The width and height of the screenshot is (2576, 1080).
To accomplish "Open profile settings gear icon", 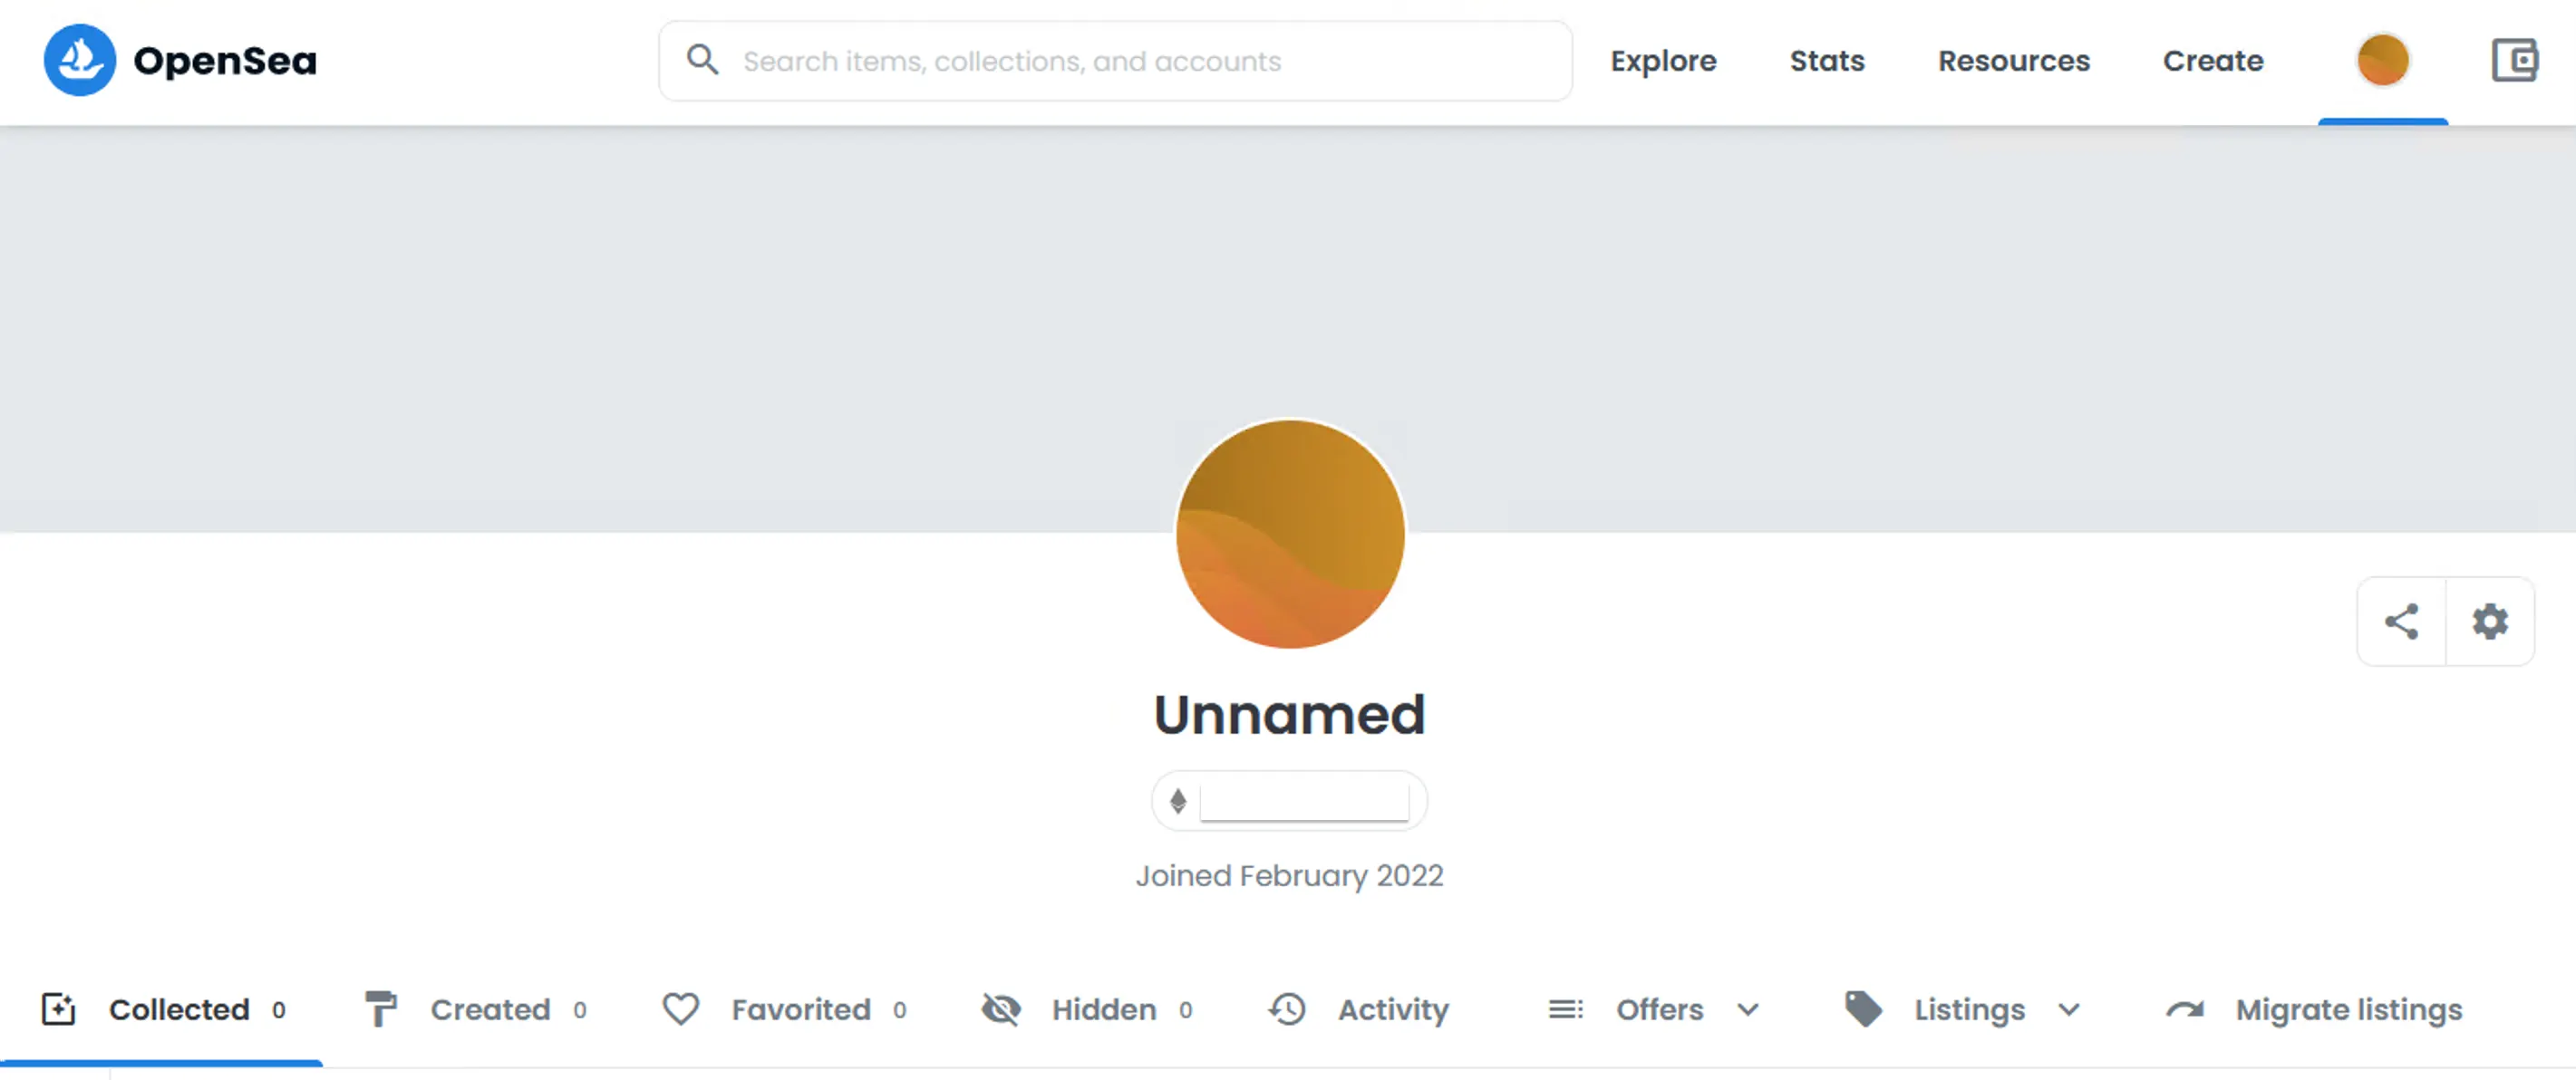I will click(2489, 621).
